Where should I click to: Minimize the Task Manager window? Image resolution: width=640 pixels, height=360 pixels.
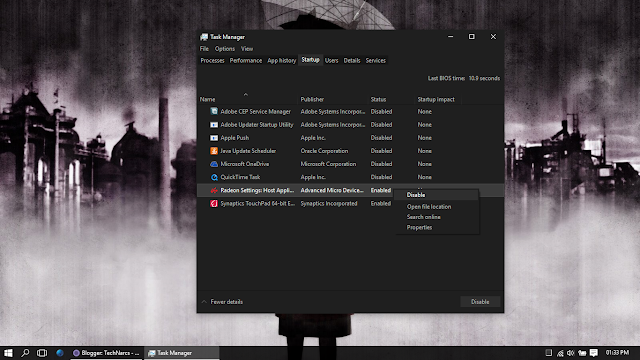[x=451, y=37]
